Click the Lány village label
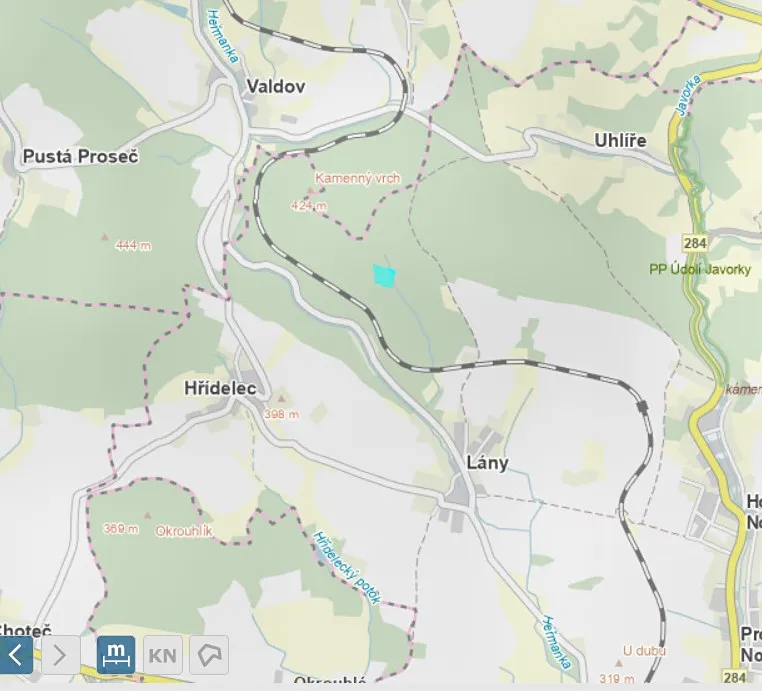Viewport: 762px width, 691px height. coord(487,463)
